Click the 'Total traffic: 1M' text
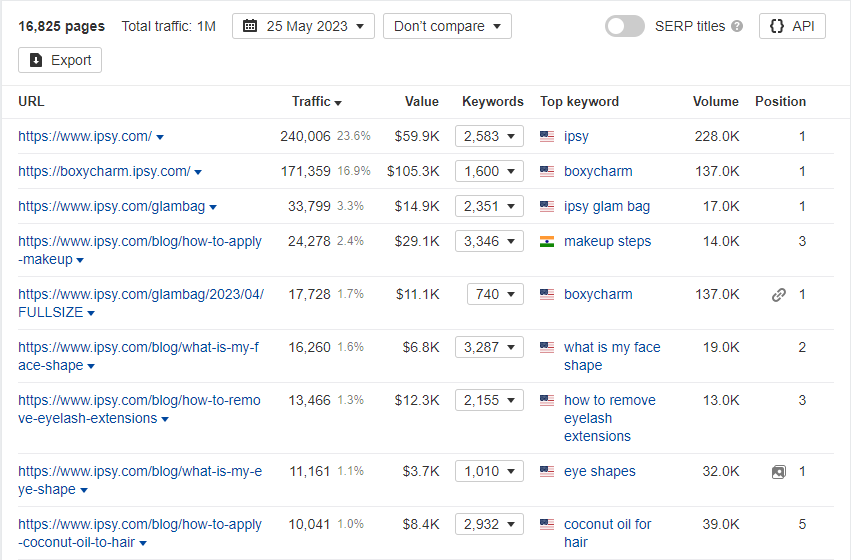 (x=169, y=26)
